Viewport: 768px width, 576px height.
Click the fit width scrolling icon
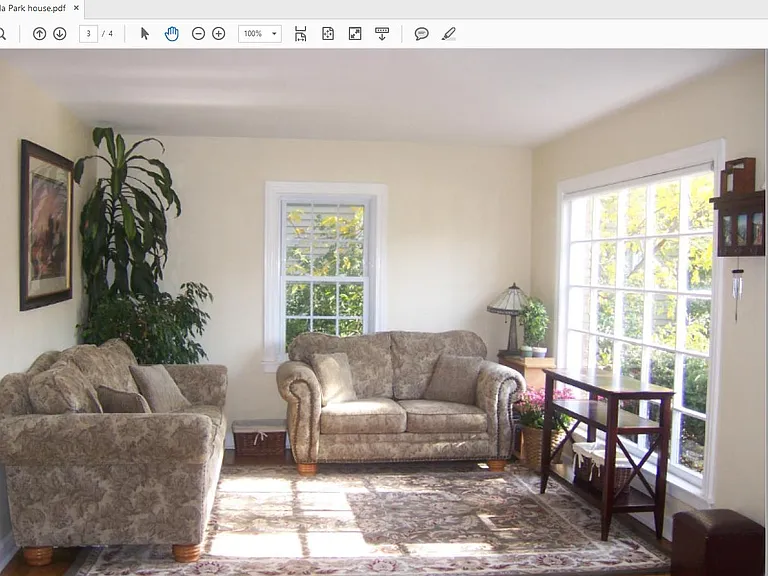(300, 34)
